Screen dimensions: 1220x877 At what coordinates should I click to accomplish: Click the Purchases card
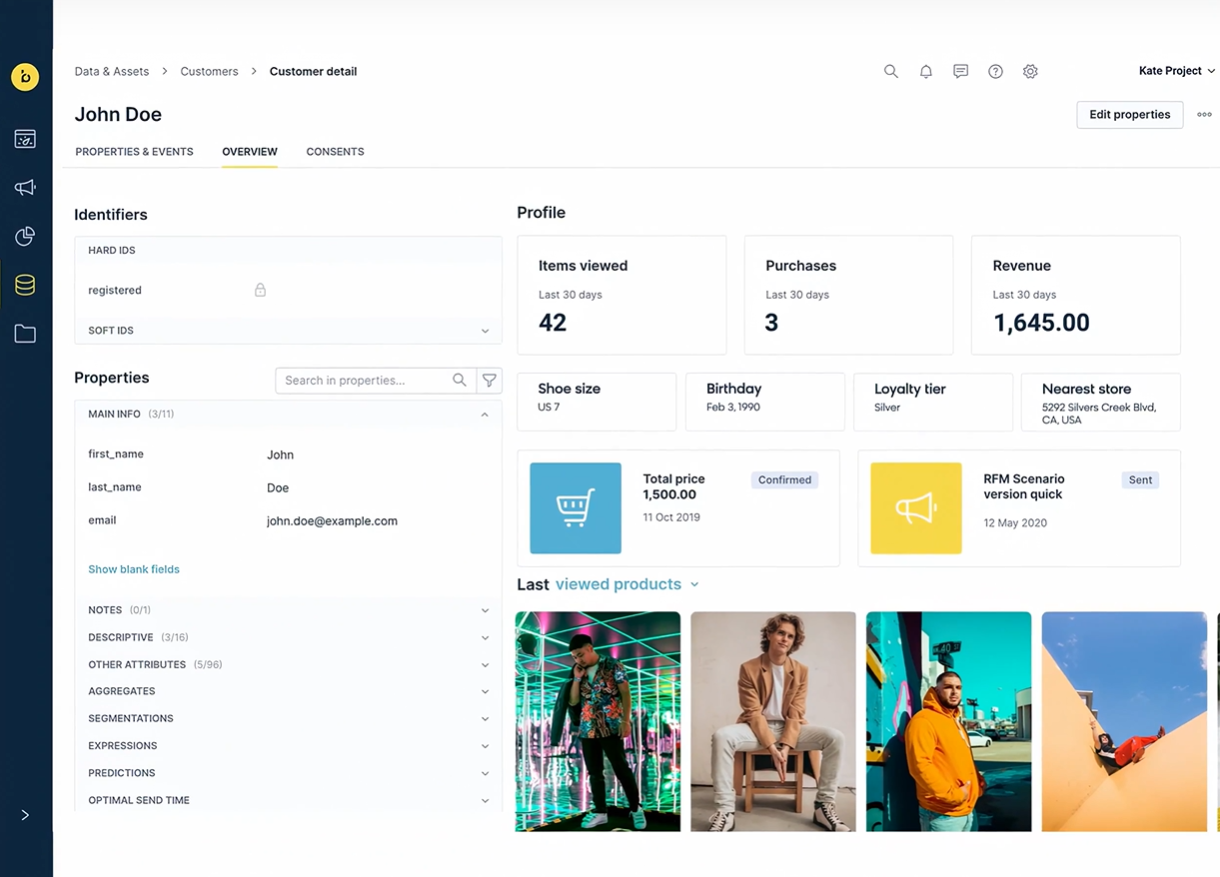click(849, 295)
